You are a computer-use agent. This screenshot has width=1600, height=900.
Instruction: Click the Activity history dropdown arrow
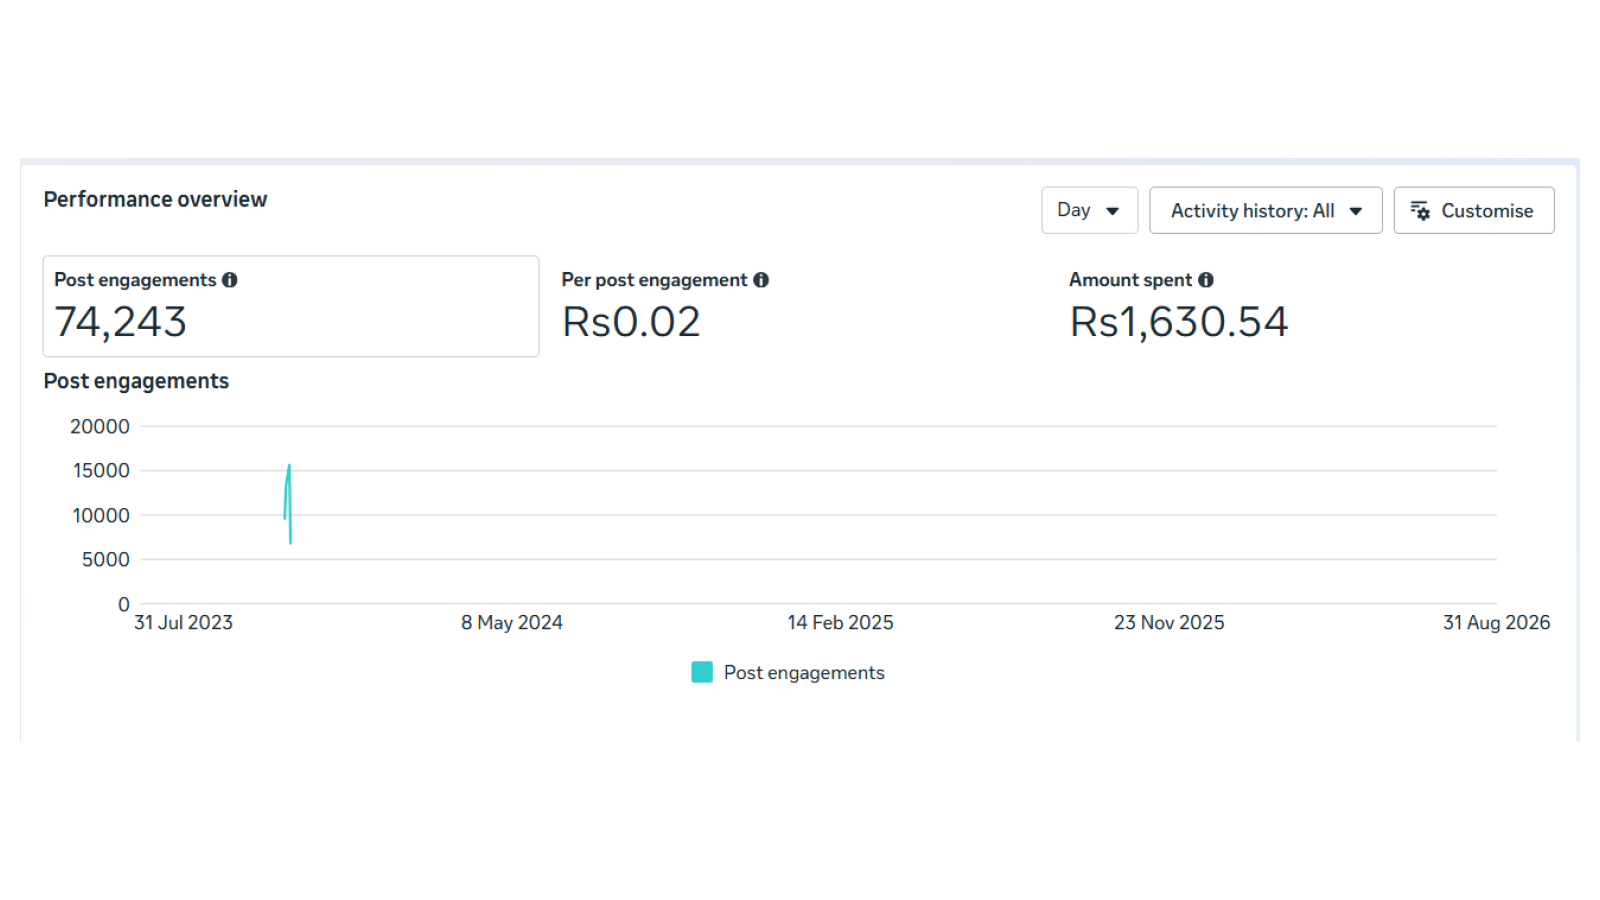click(1356, 211)
